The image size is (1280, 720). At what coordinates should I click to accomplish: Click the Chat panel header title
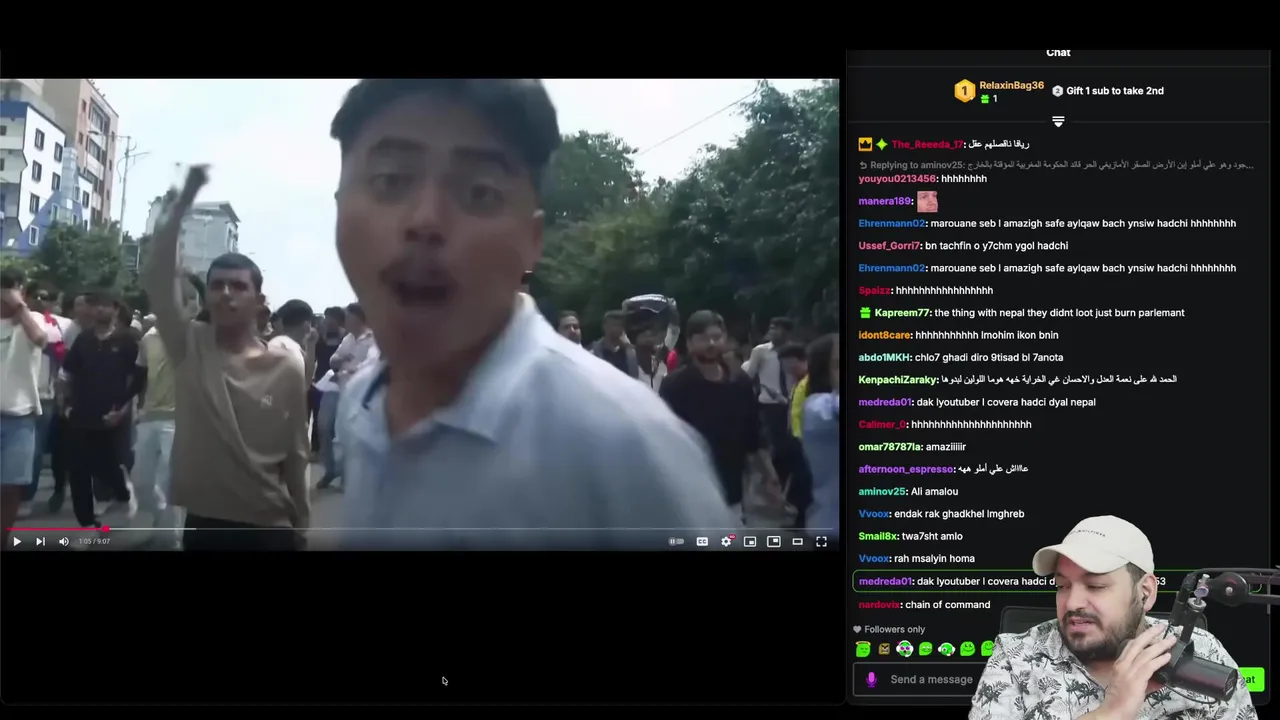1058,52
